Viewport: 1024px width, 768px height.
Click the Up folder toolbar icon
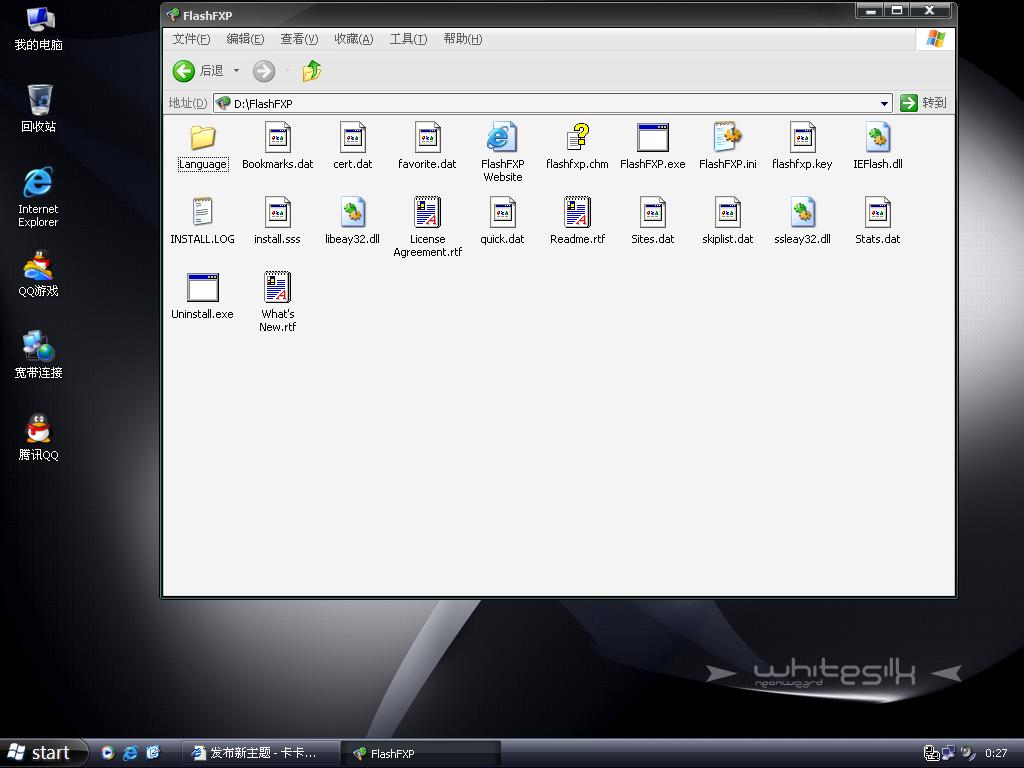pyautogui.click(x=312, y=71)
